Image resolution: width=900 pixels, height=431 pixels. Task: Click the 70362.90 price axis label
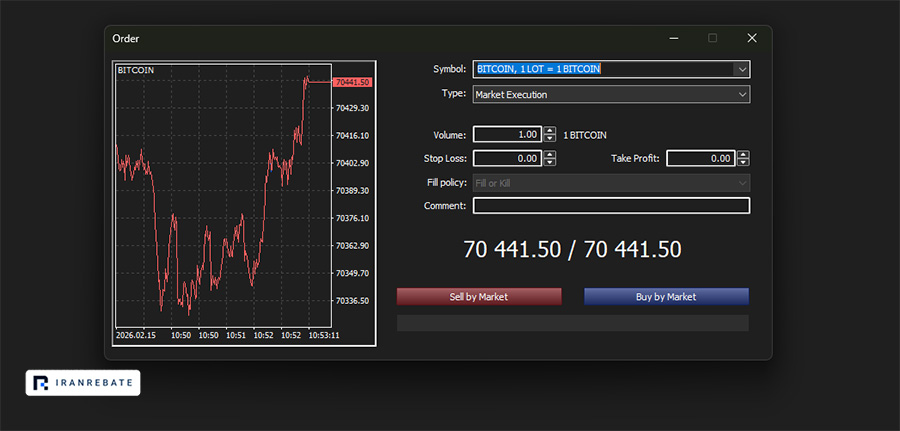point(352,246)
